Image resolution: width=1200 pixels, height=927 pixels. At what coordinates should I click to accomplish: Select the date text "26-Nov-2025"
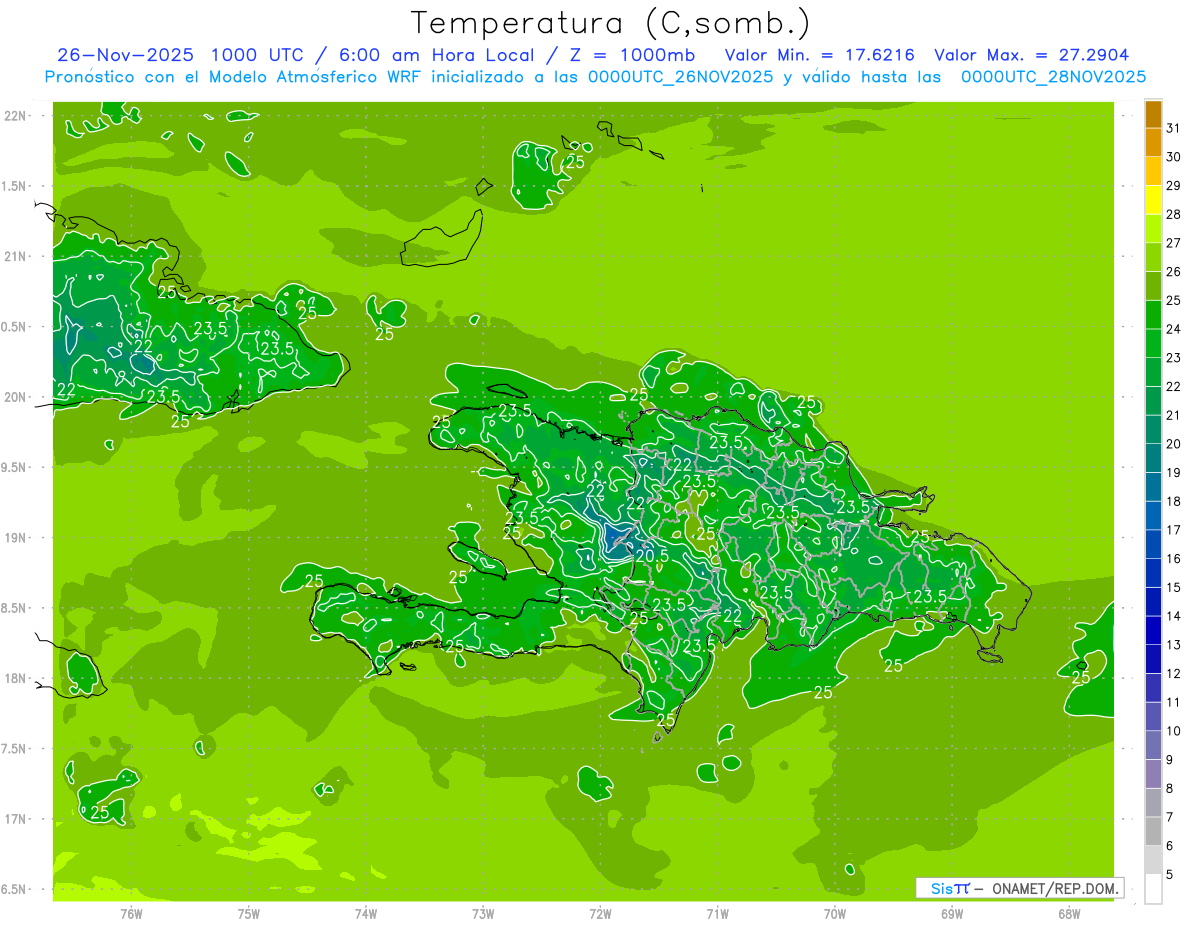126,55
